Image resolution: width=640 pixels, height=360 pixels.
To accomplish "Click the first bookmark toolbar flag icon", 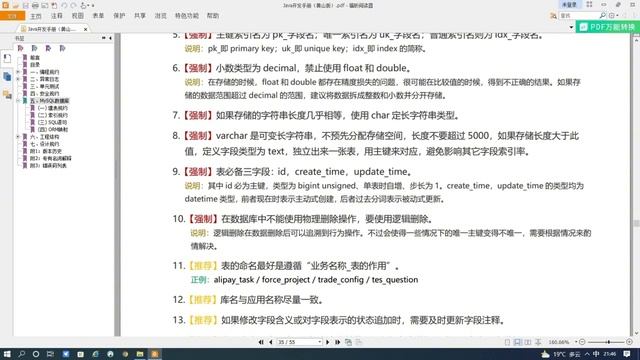I will point(20,48).
